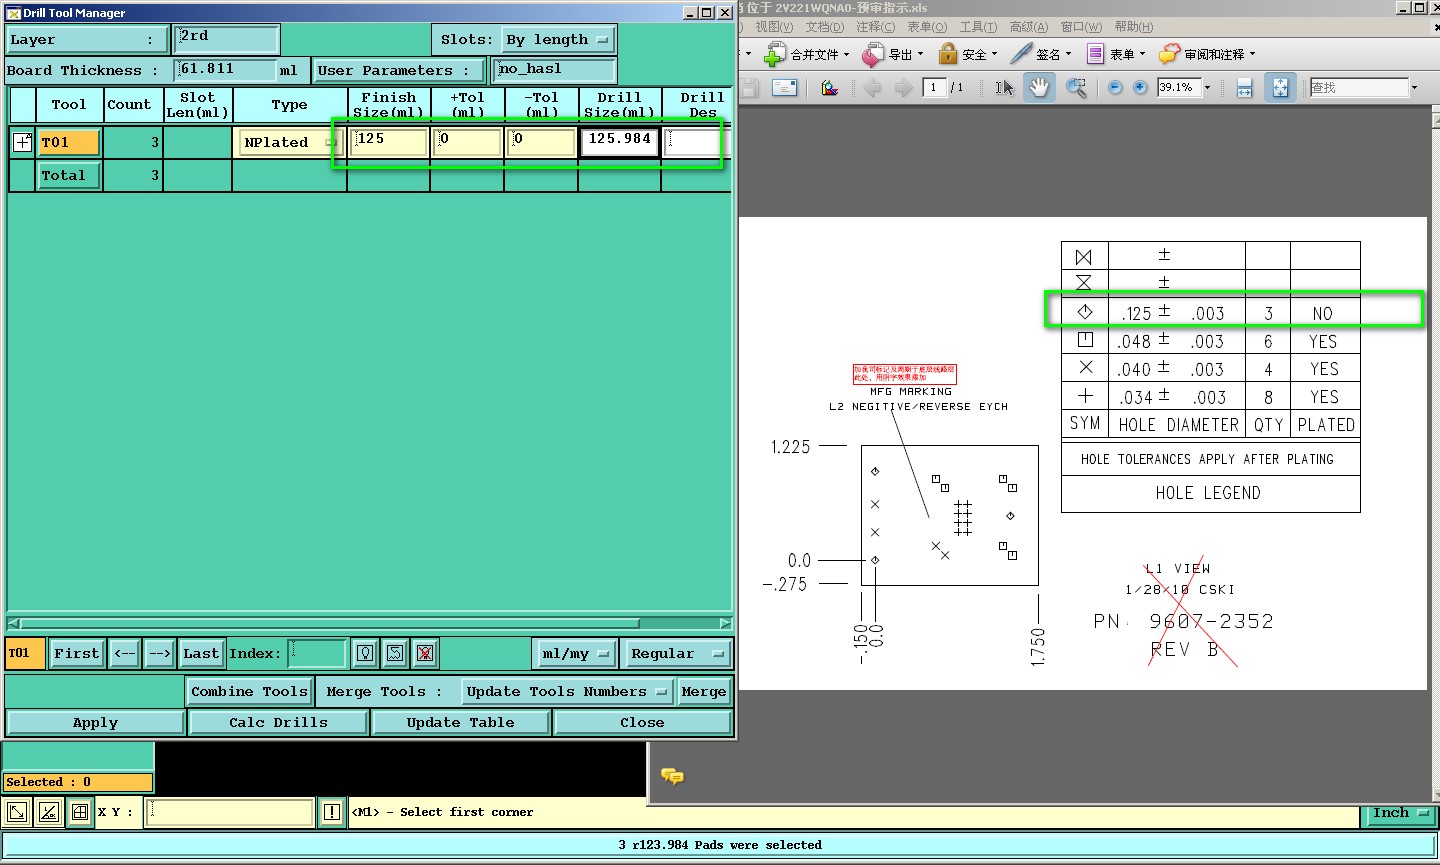Open the 视图(V) menu
This screenshot has height=865, width=1440.
(774, 27)
